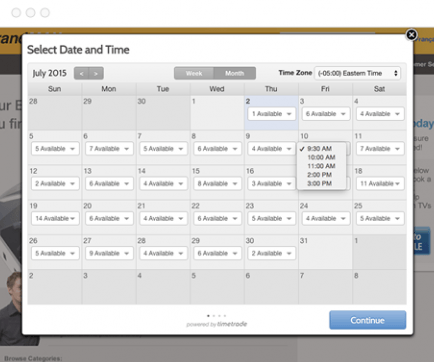434x362 pixels.
Task: Open July 4 '4 Available' dropdown
Action: coord(380,114)
